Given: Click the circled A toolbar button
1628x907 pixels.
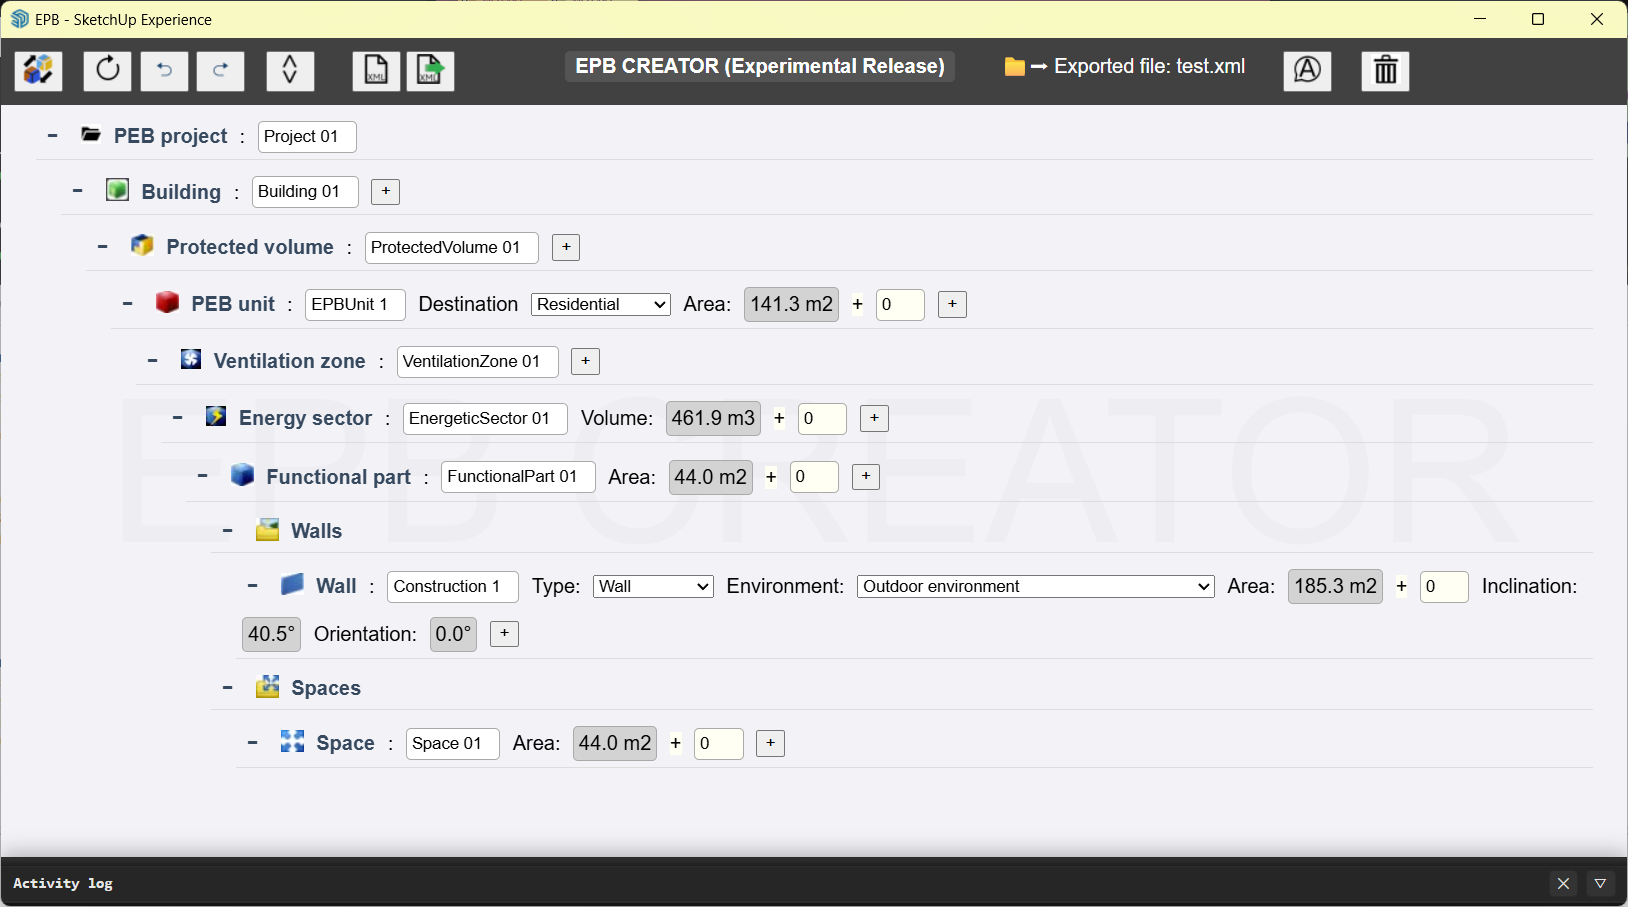Looking at the screenshot, I should 1307,71.
